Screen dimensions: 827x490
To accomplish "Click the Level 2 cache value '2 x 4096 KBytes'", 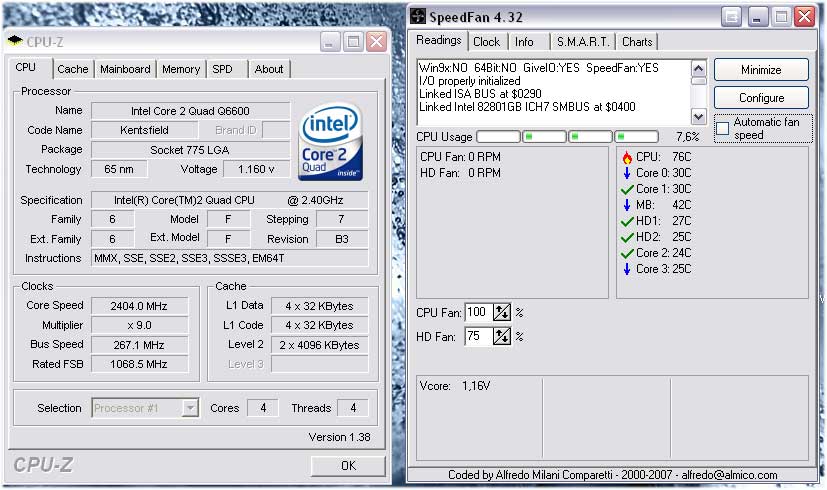I will coord(320,345).
